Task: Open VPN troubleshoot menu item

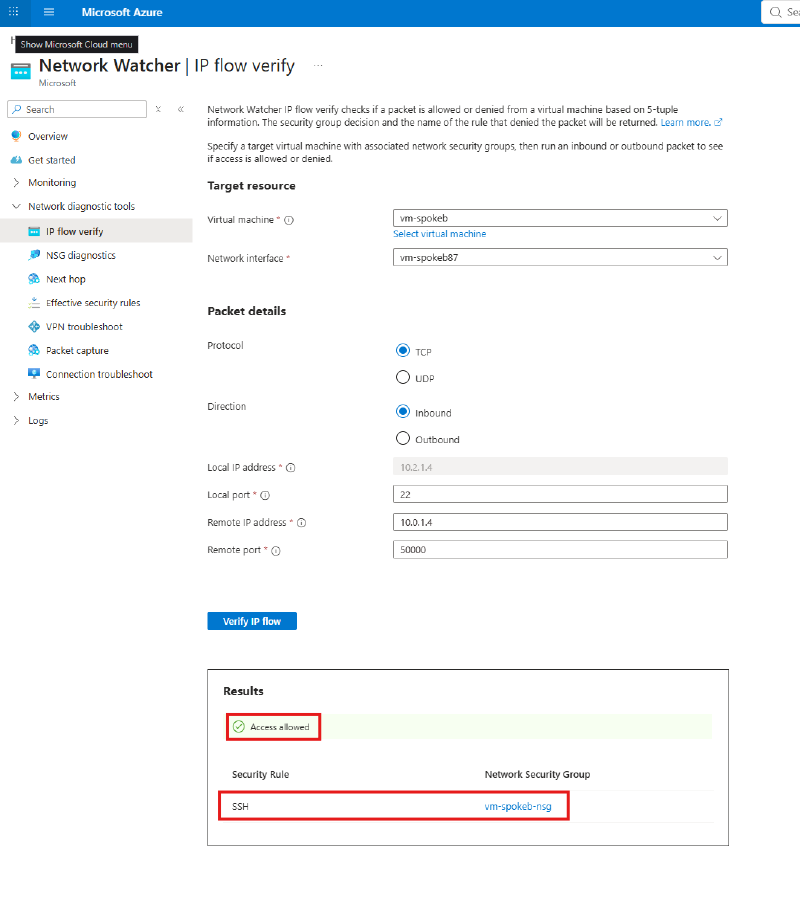Action: [x=85, y=326]
